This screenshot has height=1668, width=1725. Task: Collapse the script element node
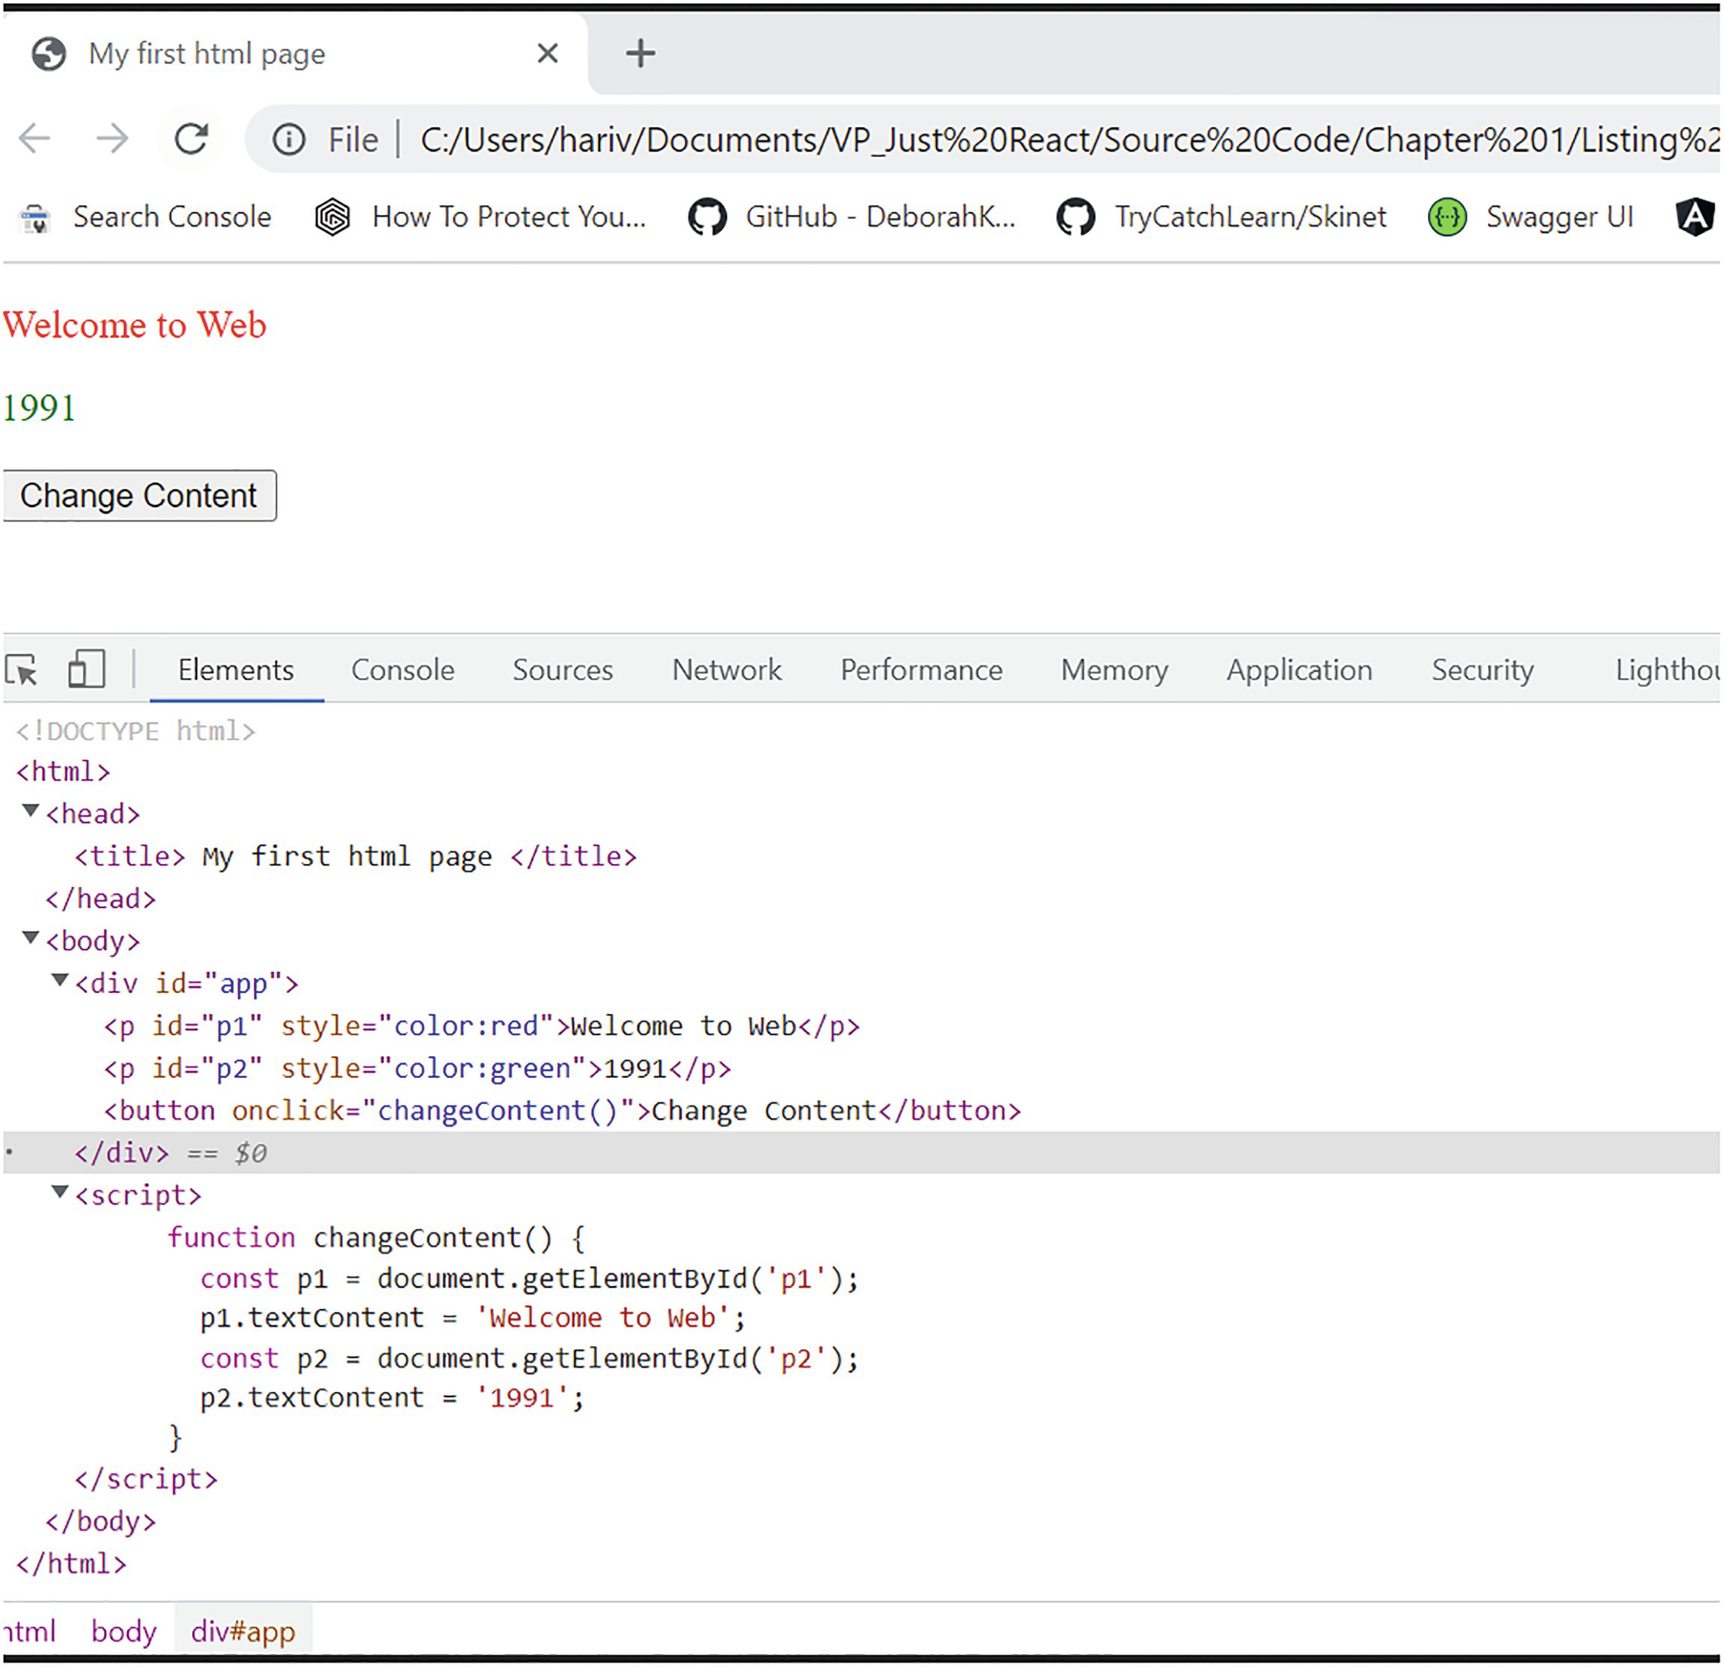(x=60, y=1192)
